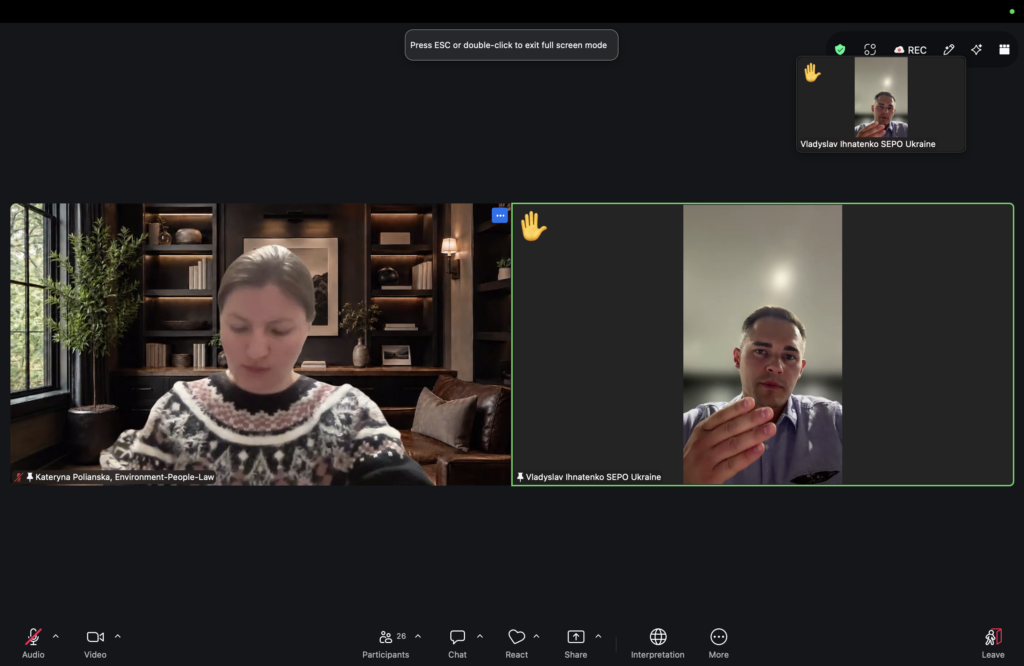1024x666 pixels.
Task: Expand audio options chevron
Action: [56, 636]
